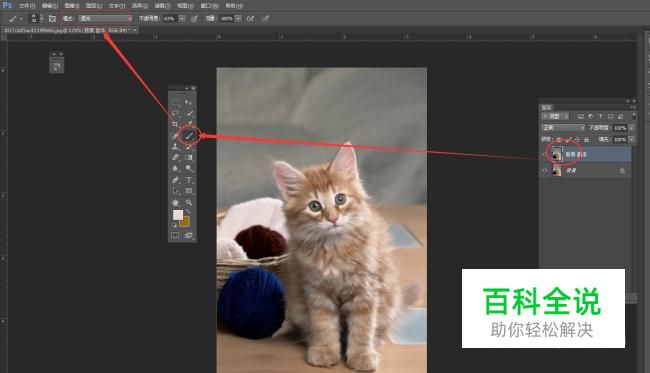This screenshot has height=373, width=650.
Task: Change screen mode from toolbox bottom
Action: [x=189, y=235]
